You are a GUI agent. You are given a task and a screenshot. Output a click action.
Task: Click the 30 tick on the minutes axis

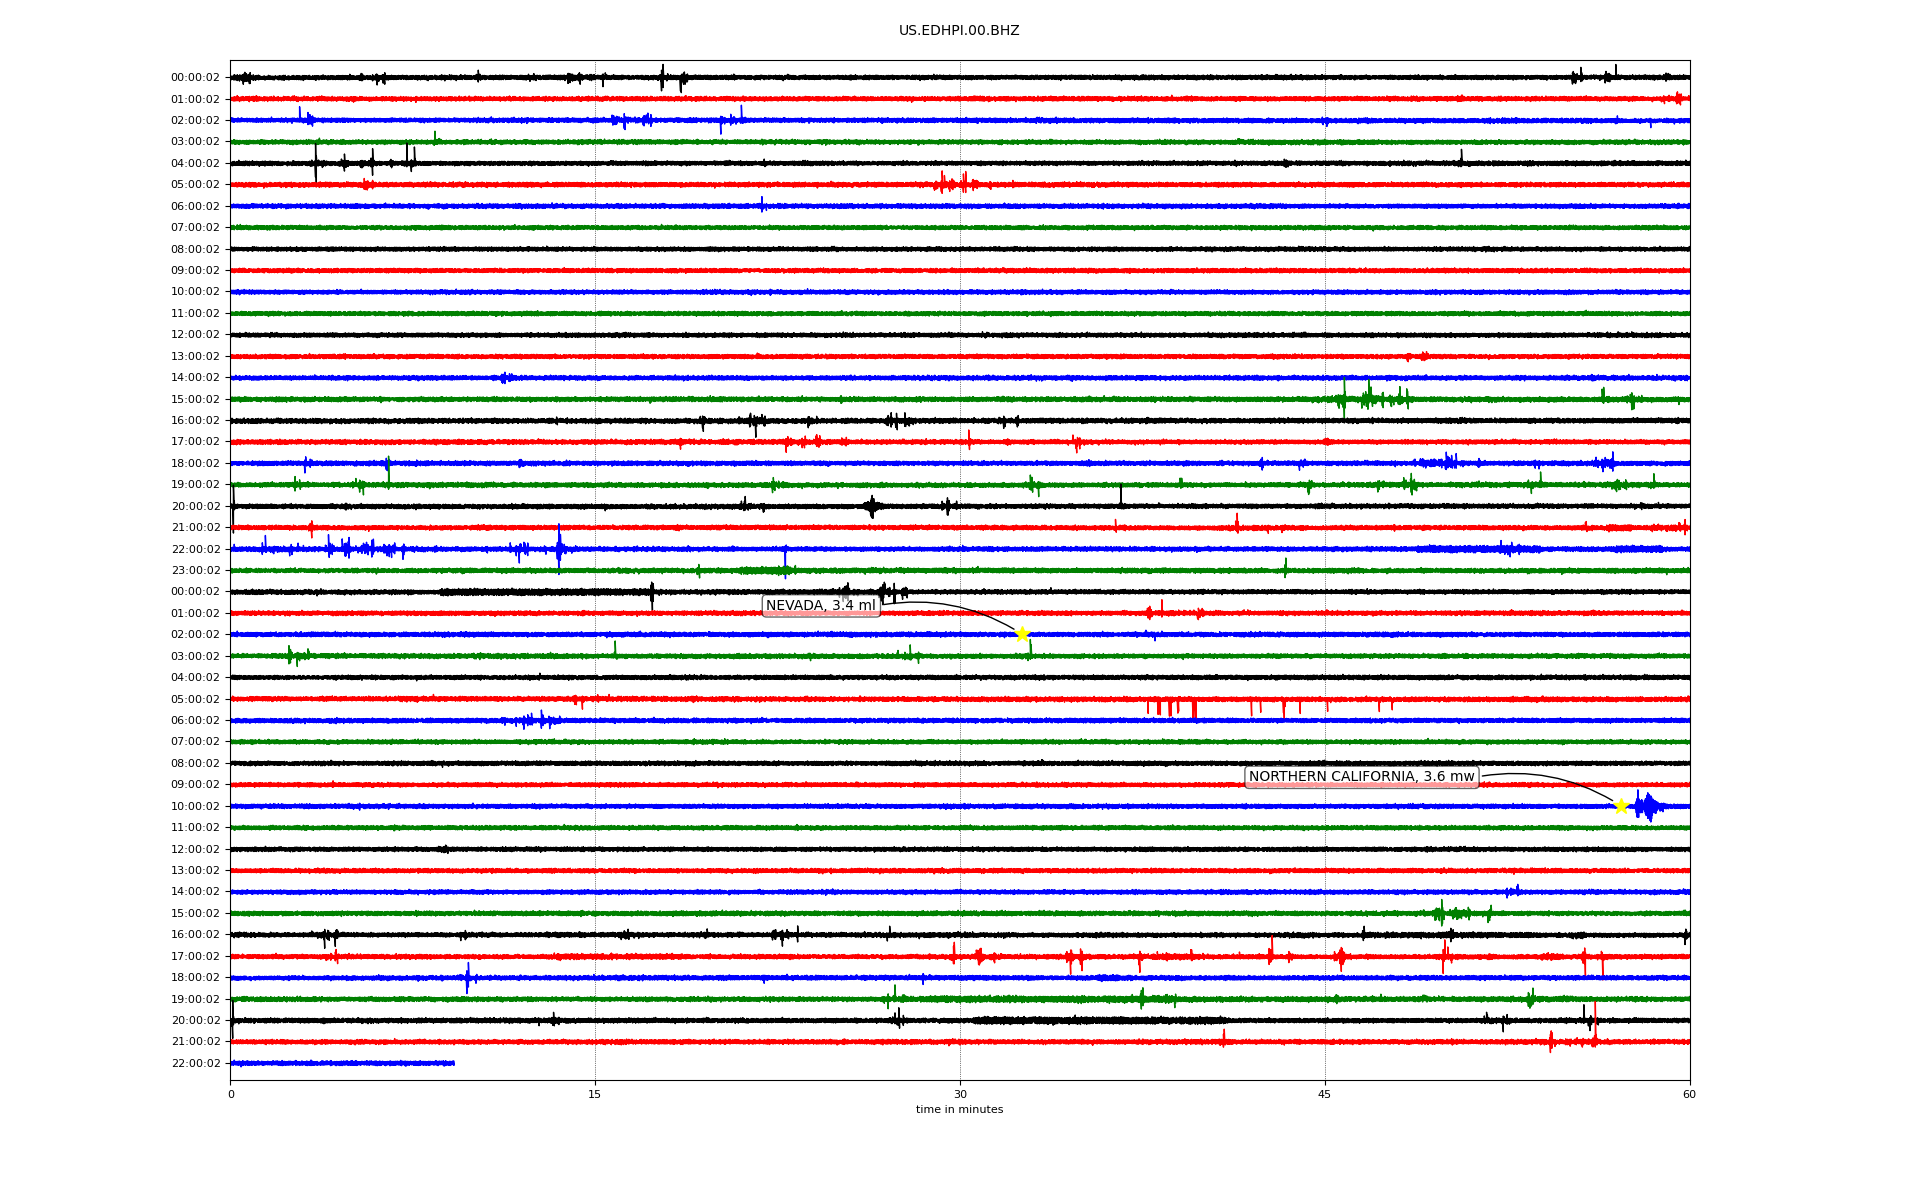pos(960,1094)
